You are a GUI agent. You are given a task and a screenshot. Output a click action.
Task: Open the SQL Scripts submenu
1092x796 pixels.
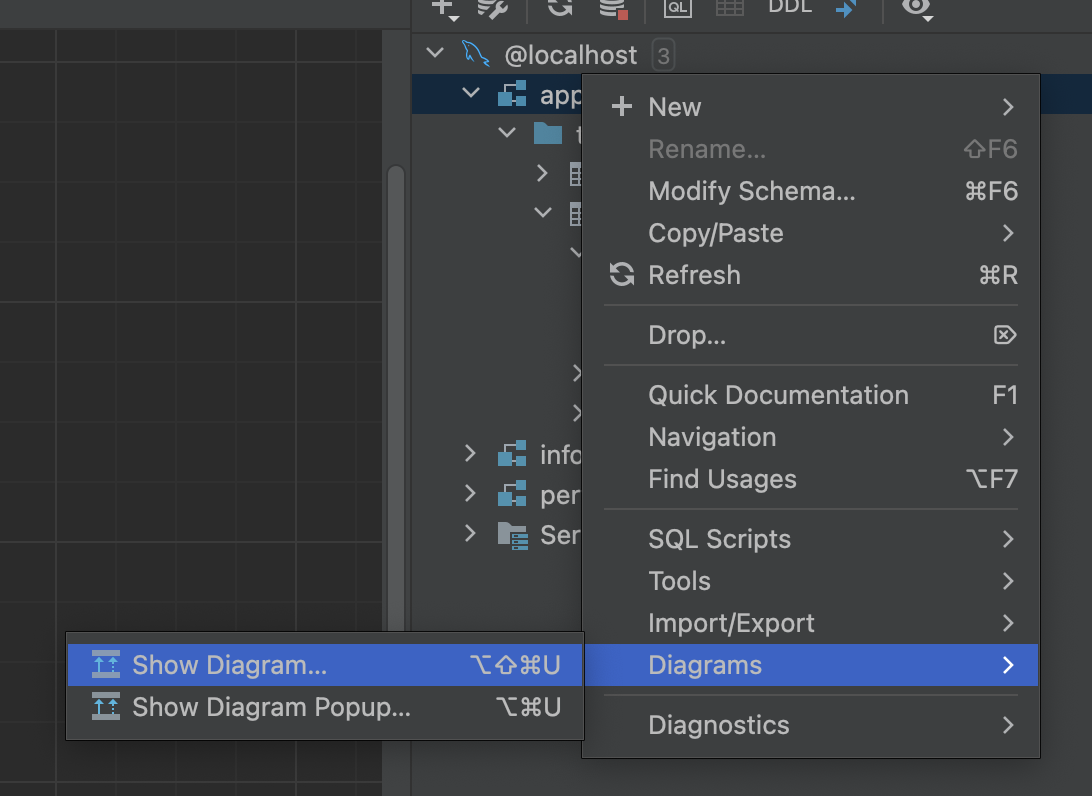[x=811, y=539]
